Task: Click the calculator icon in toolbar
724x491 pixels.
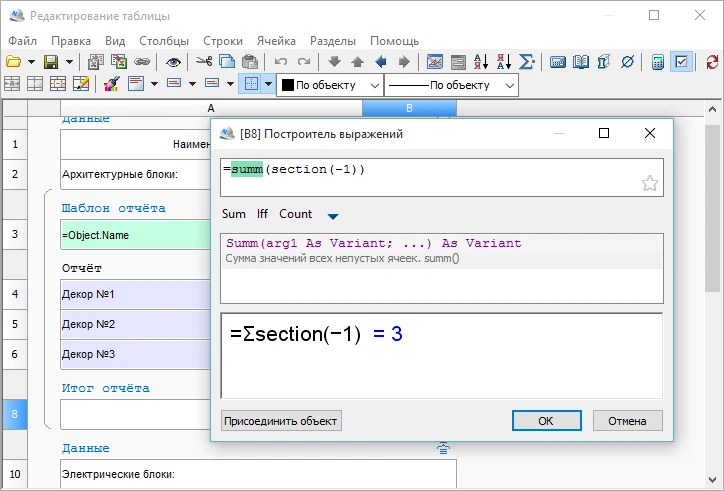Action: pyautogui.click(x=658, y=62)
